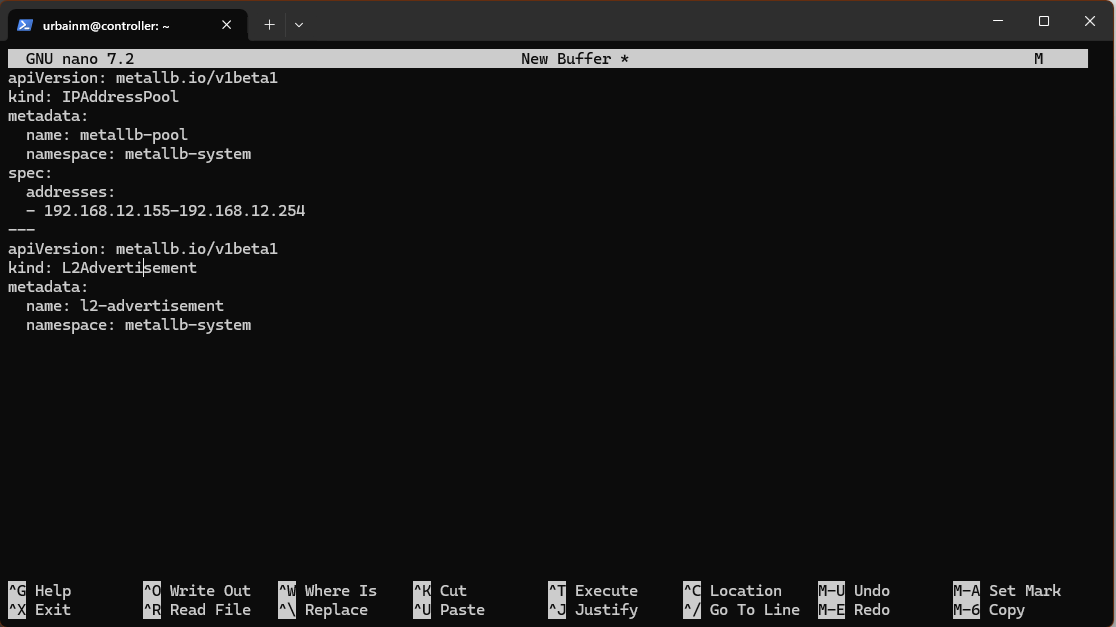Maximize the terminal window
1116x627 pixels.
[x=1043, y=21]
